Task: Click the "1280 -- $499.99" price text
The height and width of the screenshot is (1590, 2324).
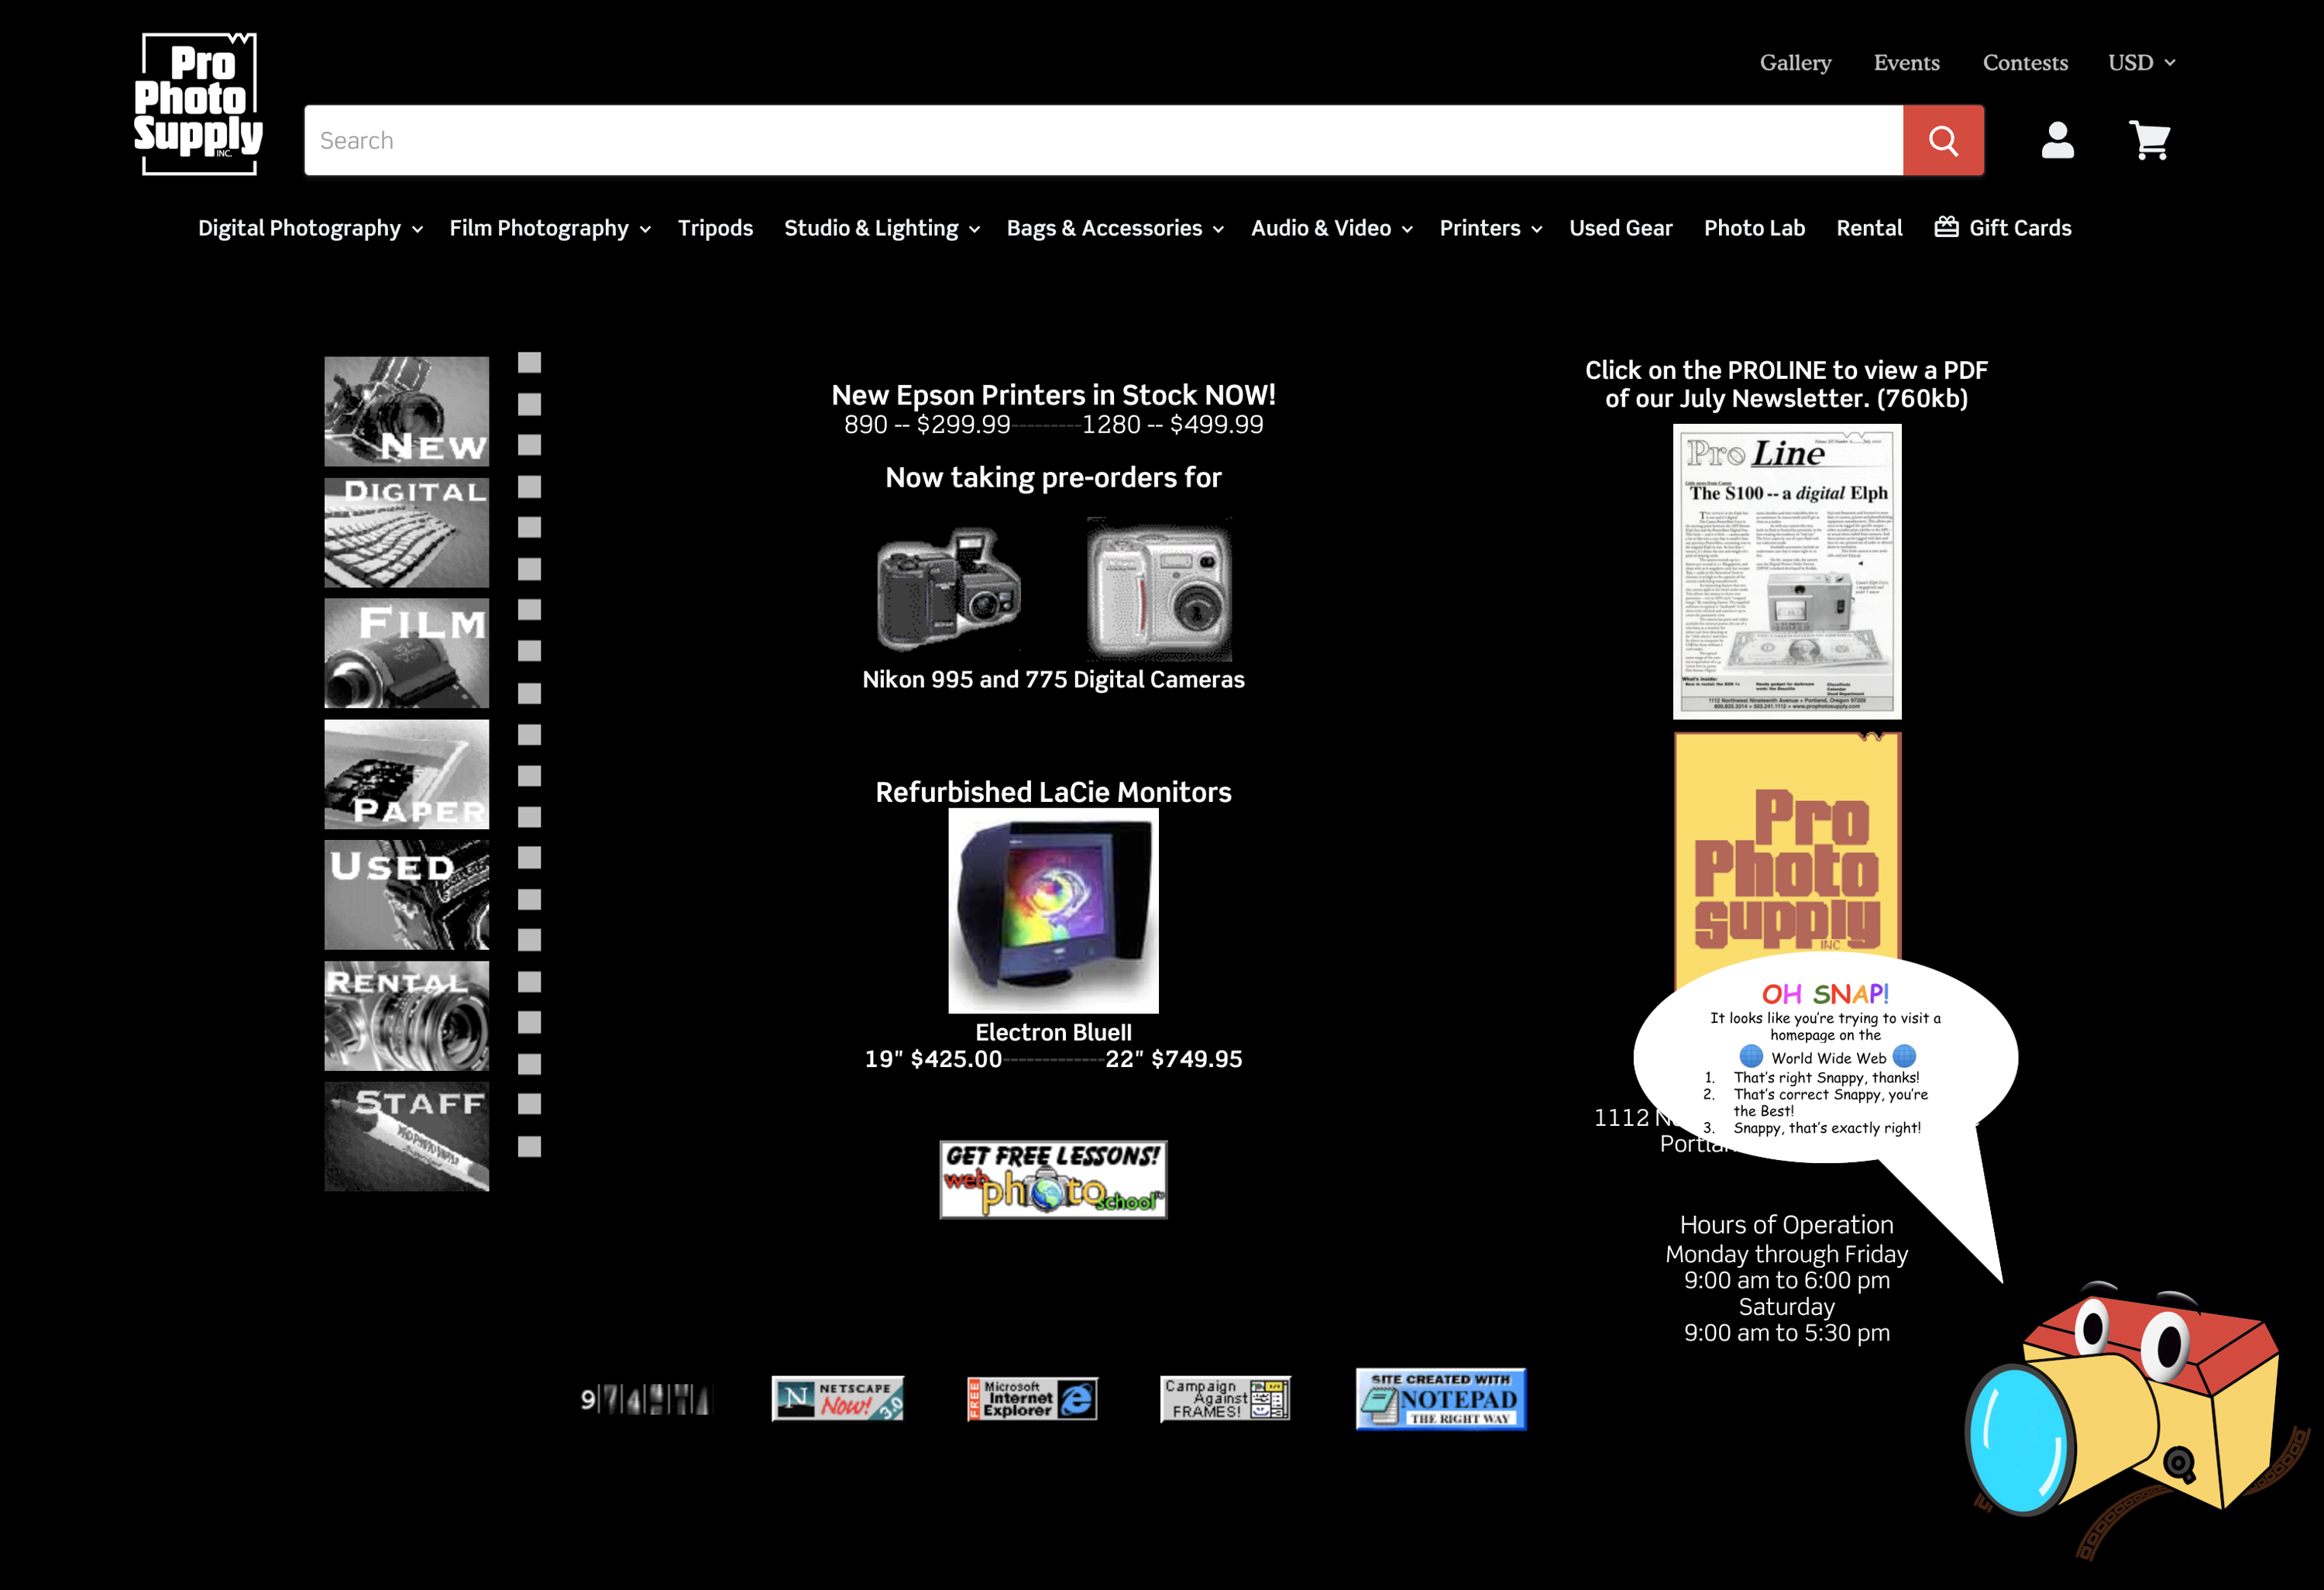Action: pyautogui.click(x=1172, y=424)
